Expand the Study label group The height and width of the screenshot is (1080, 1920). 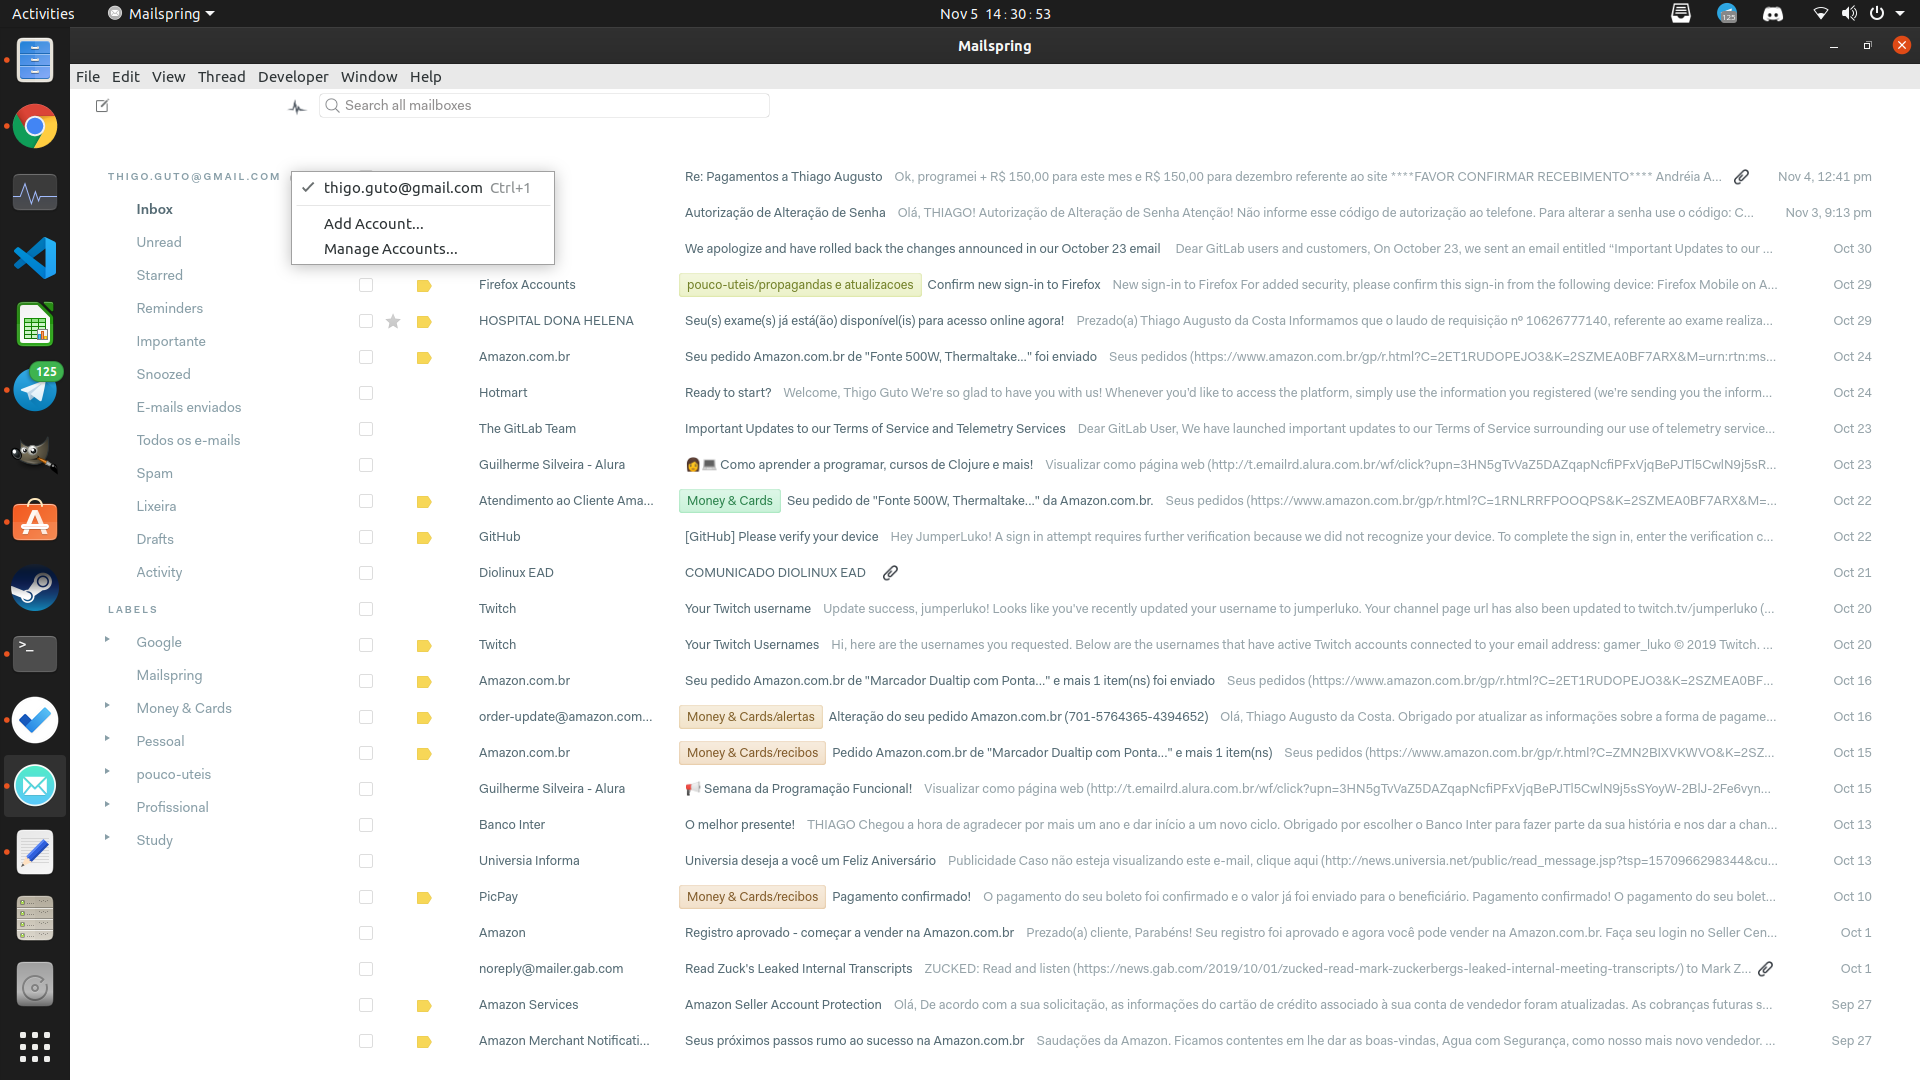(108, 840)
